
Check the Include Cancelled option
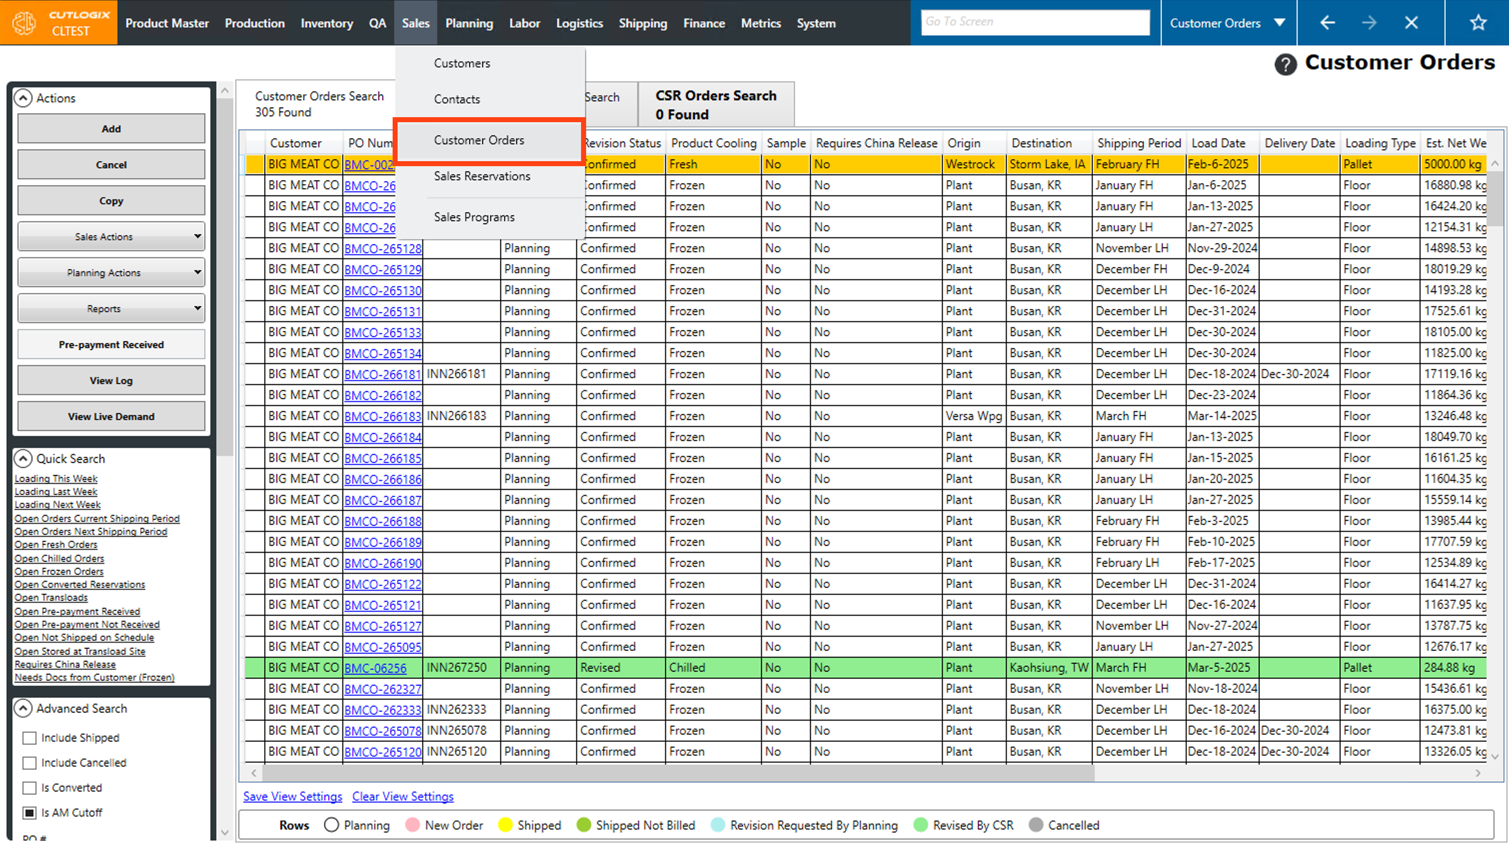[x=30, y=763]
